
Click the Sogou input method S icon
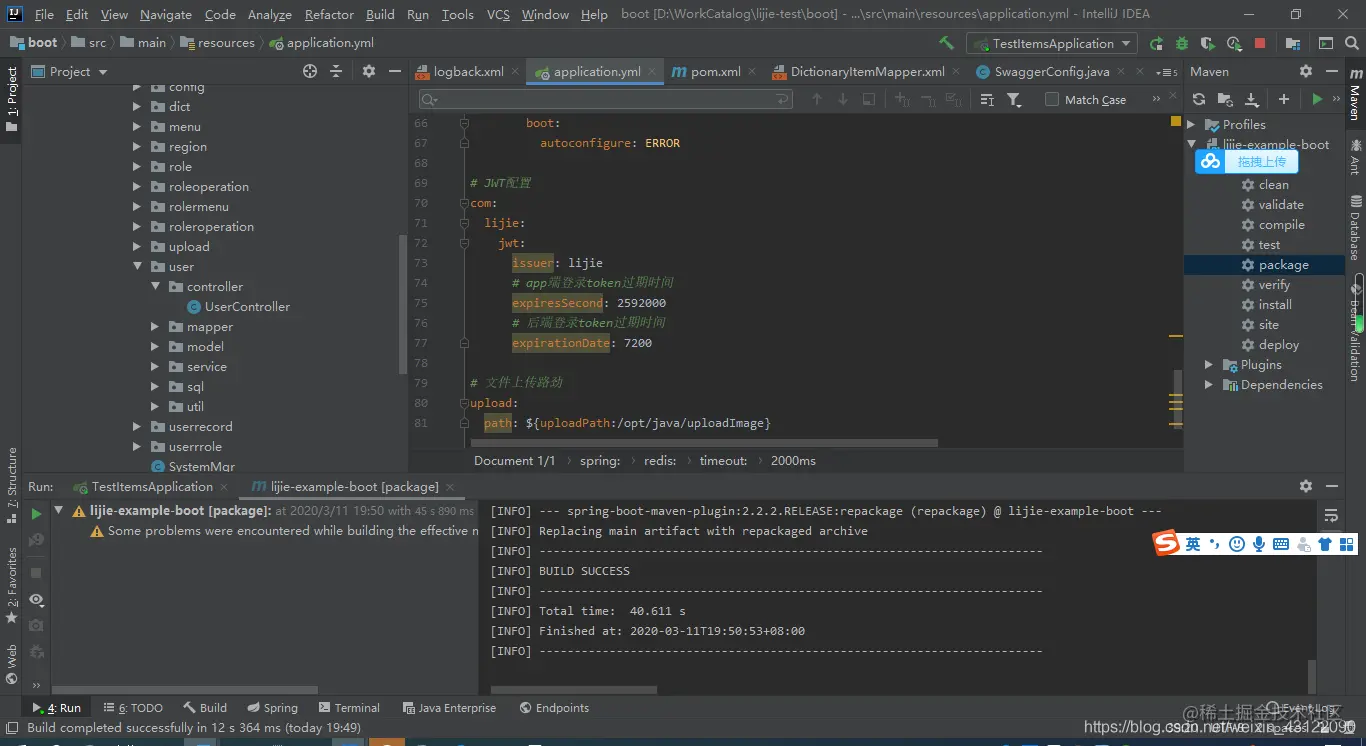[1166, 543]
